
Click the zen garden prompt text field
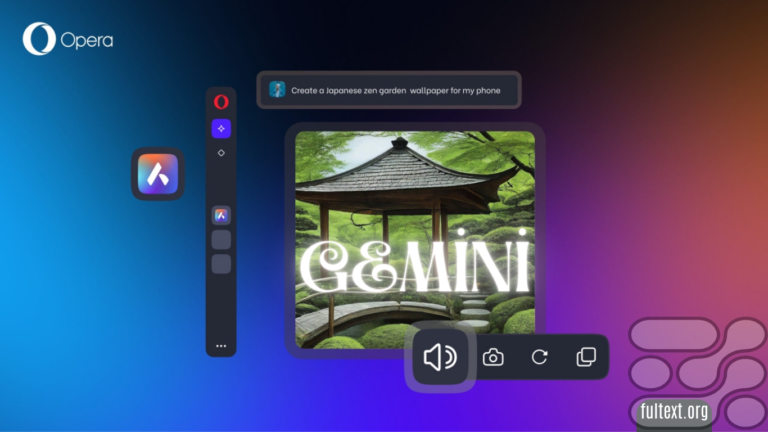tap(389, 90)
